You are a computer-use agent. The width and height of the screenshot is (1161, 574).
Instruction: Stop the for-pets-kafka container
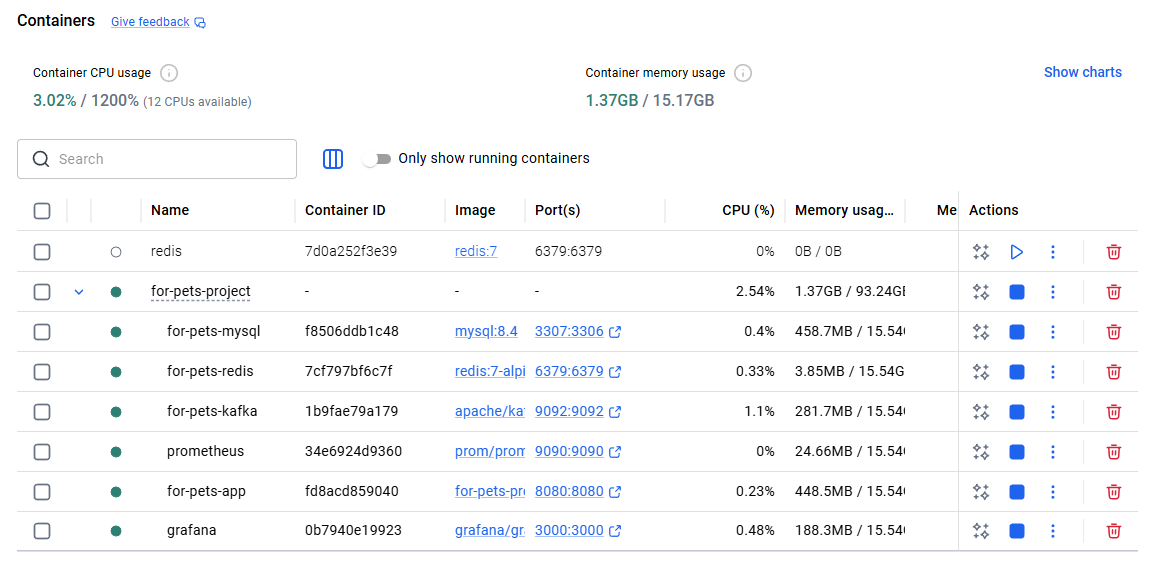(1017, 412)
